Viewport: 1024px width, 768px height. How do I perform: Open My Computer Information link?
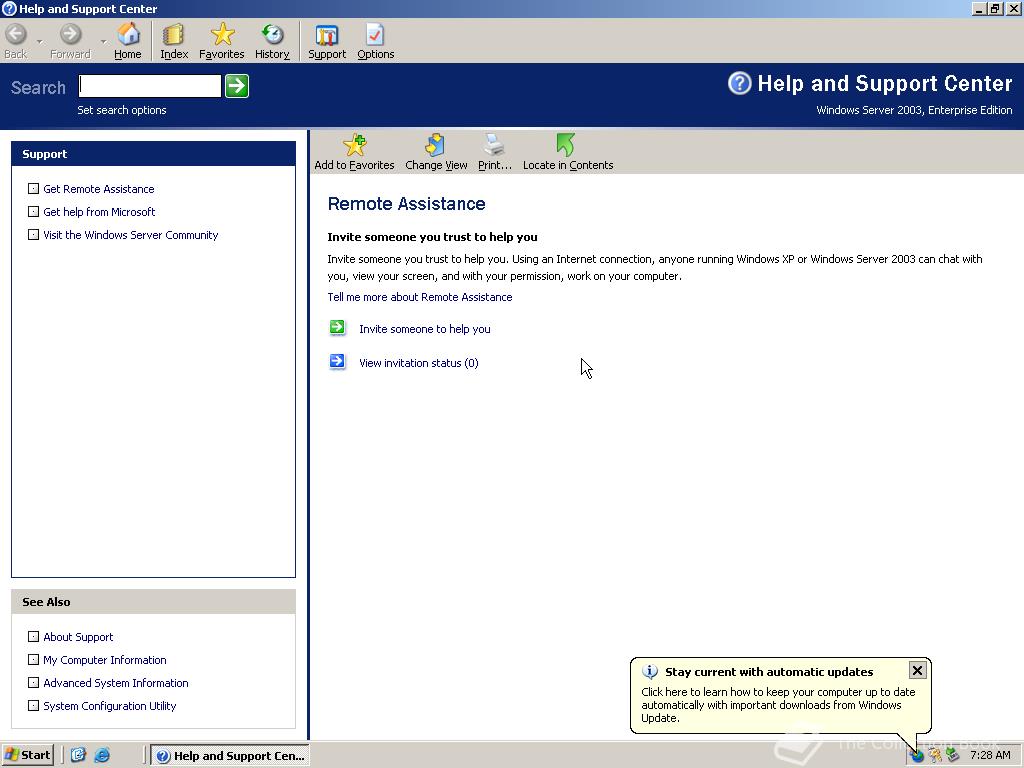tap(104, 660)
